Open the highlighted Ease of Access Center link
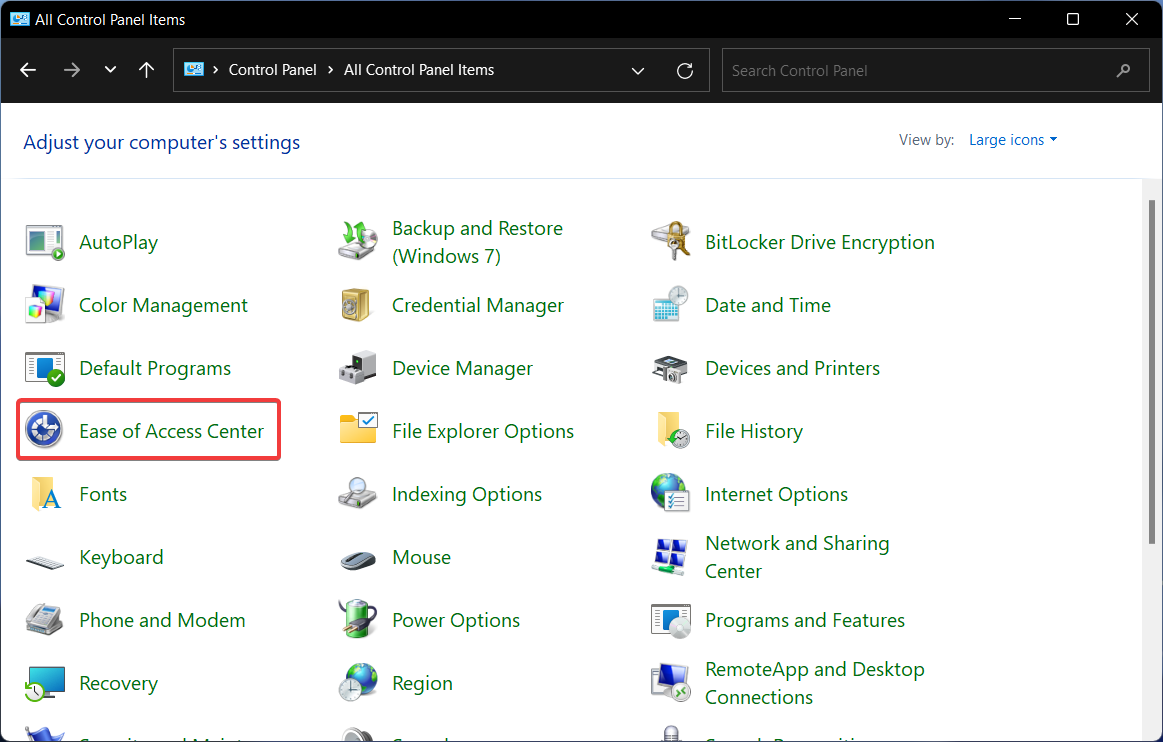 click(172, 430)
